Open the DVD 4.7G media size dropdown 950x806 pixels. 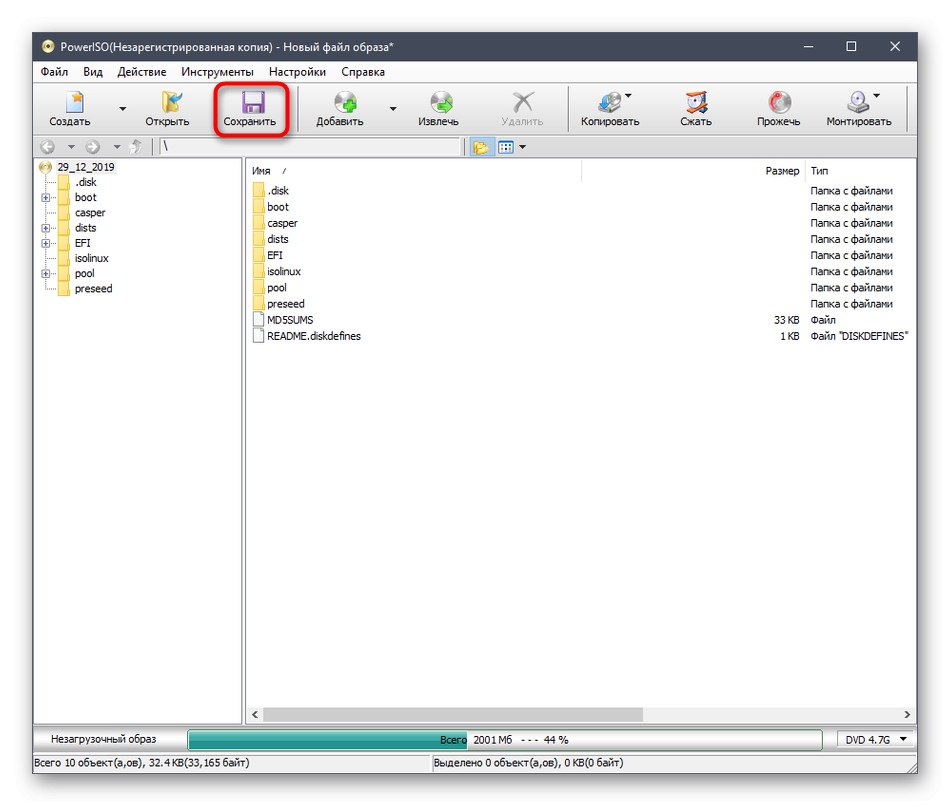pos(875,739)
